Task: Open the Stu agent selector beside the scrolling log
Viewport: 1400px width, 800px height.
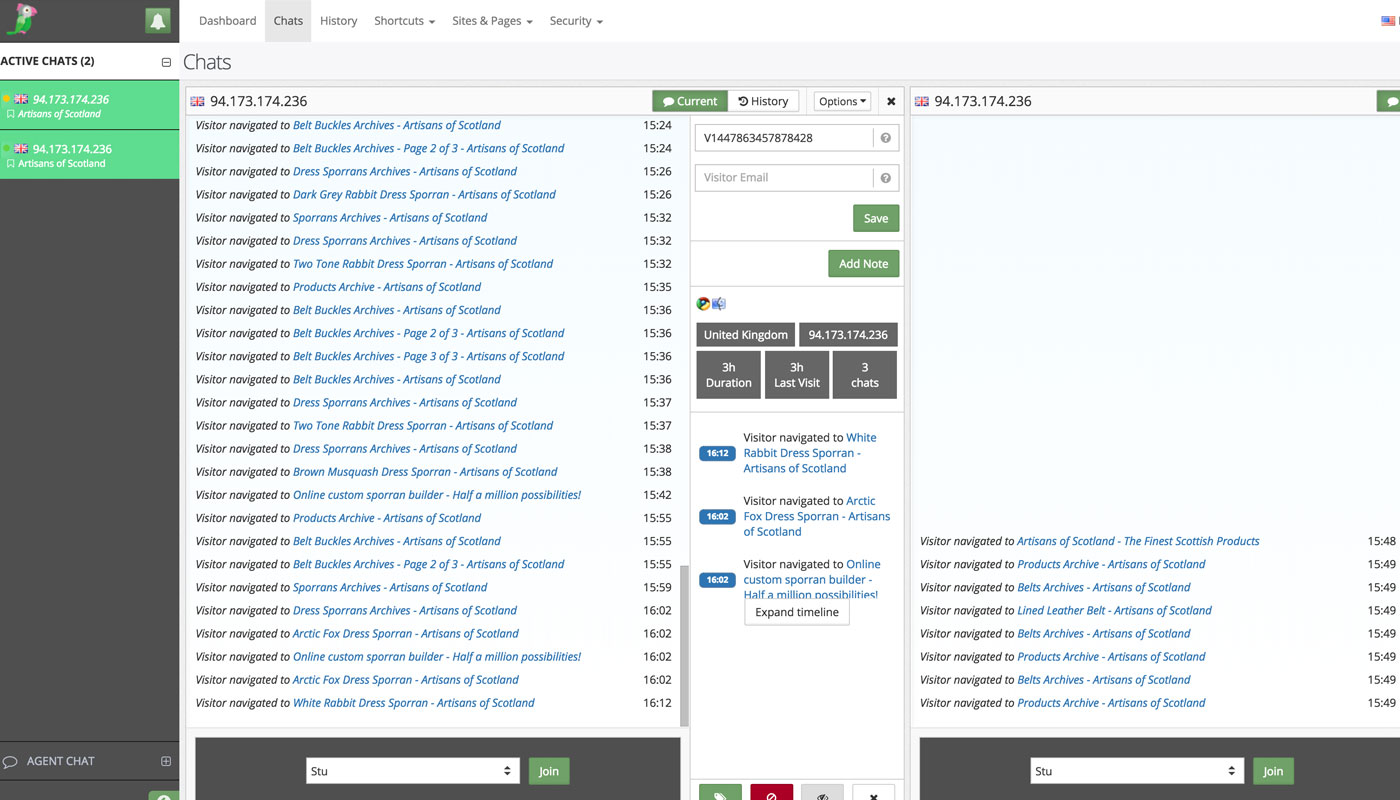Action: [413, 771]
